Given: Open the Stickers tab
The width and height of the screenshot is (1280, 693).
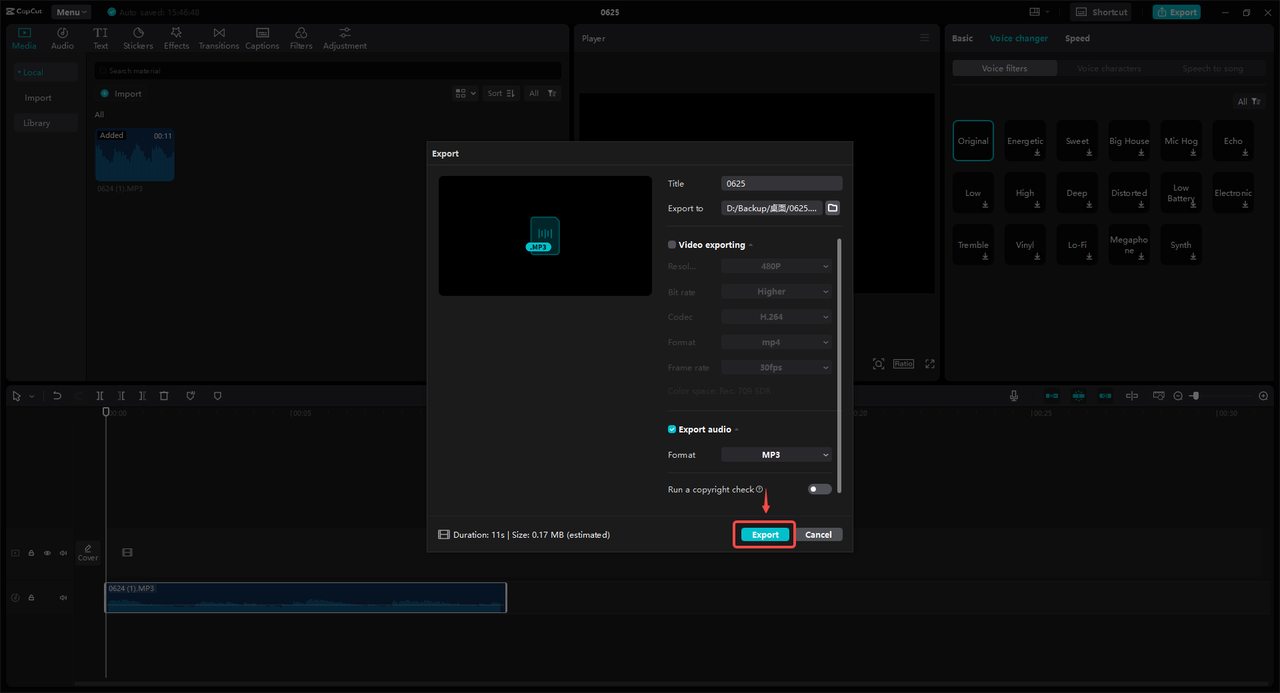Looking at the screenshot, I should [x=138, y=39].
